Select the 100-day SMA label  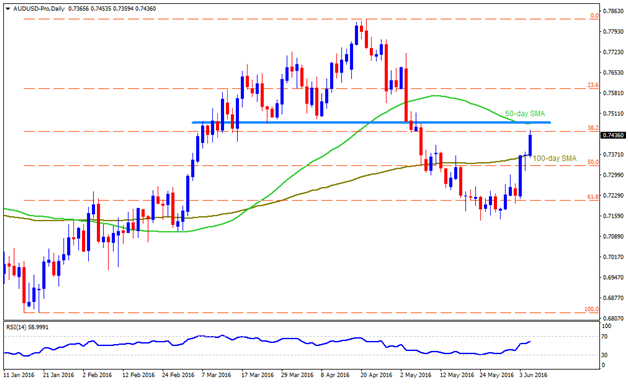(555, 159)
